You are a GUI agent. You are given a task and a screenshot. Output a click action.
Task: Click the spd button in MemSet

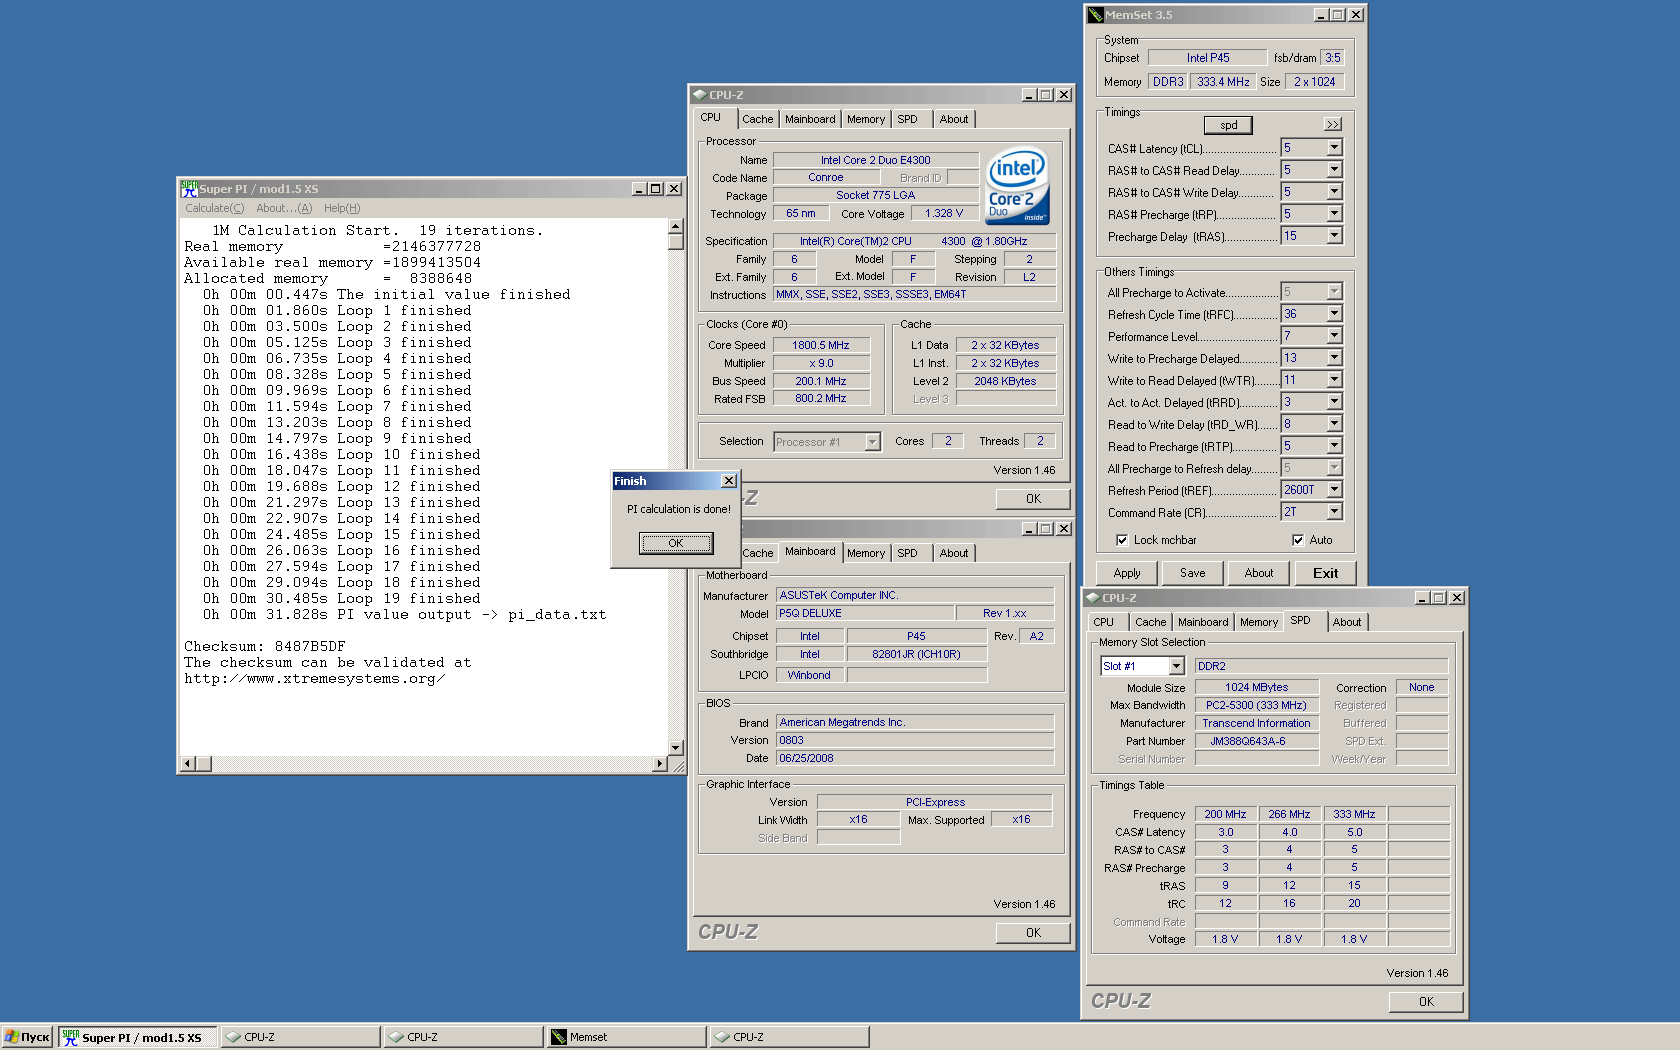[x=1229, y=125]
